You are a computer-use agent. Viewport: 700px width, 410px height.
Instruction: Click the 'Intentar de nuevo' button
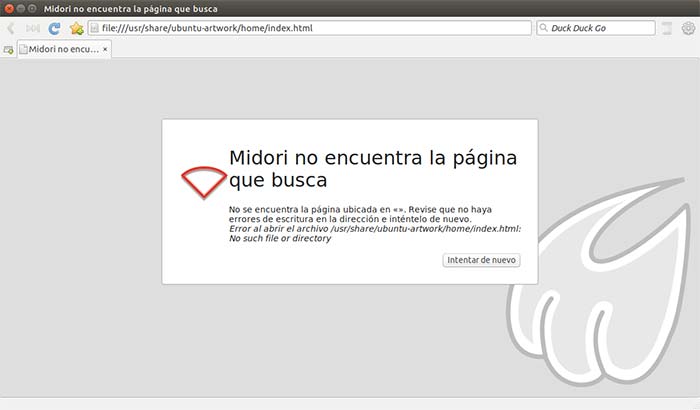[x=481, y=260]
